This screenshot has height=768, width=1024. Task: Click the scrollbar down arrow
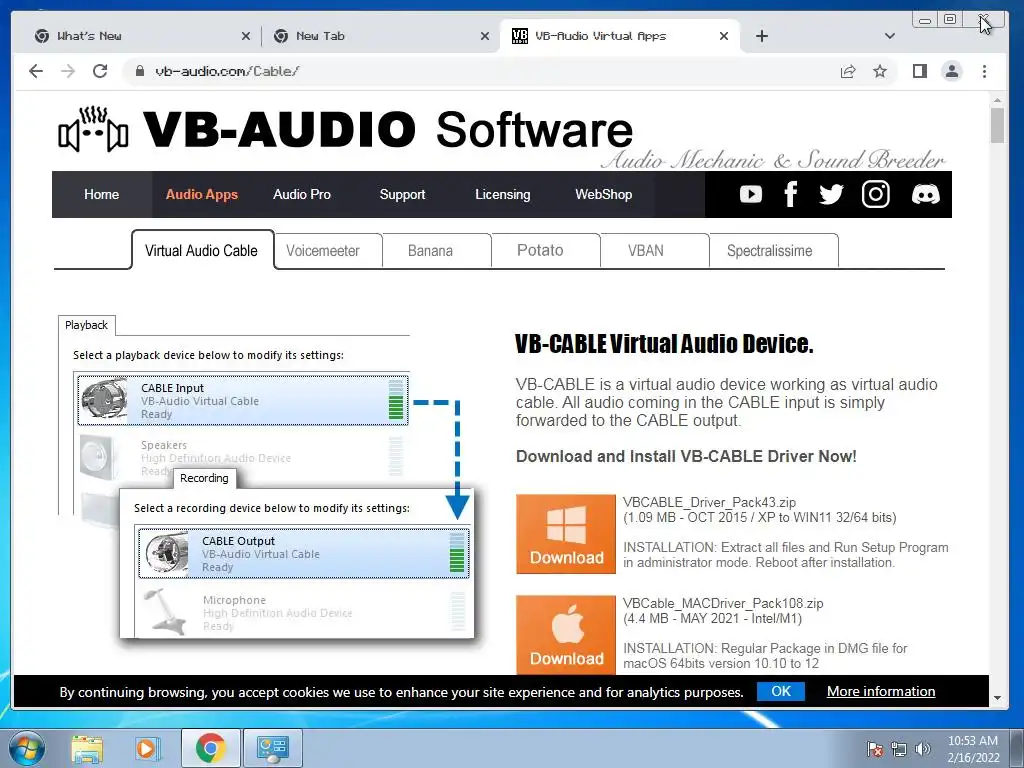coord(997,698)
